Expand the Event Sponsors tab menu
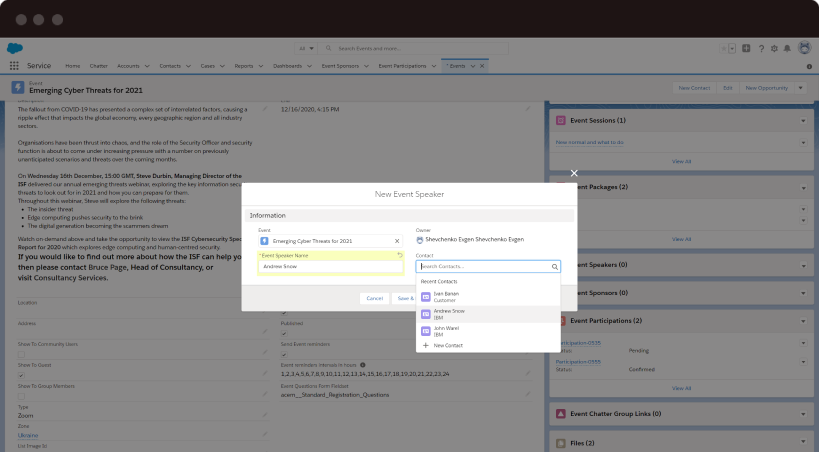The width and height of the screenshot is (819, 452). click(366, 66)
